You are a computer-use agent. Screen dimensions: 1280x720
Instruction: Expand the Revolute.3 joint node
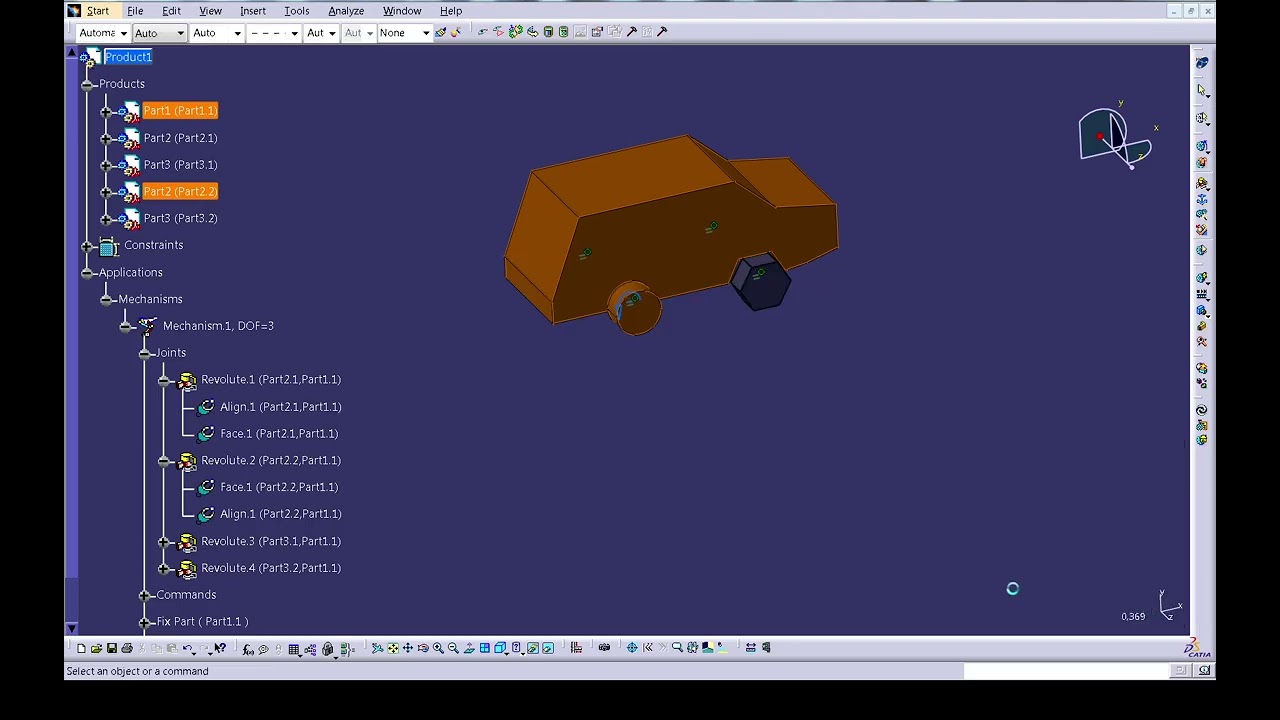(x=164, y=542)
